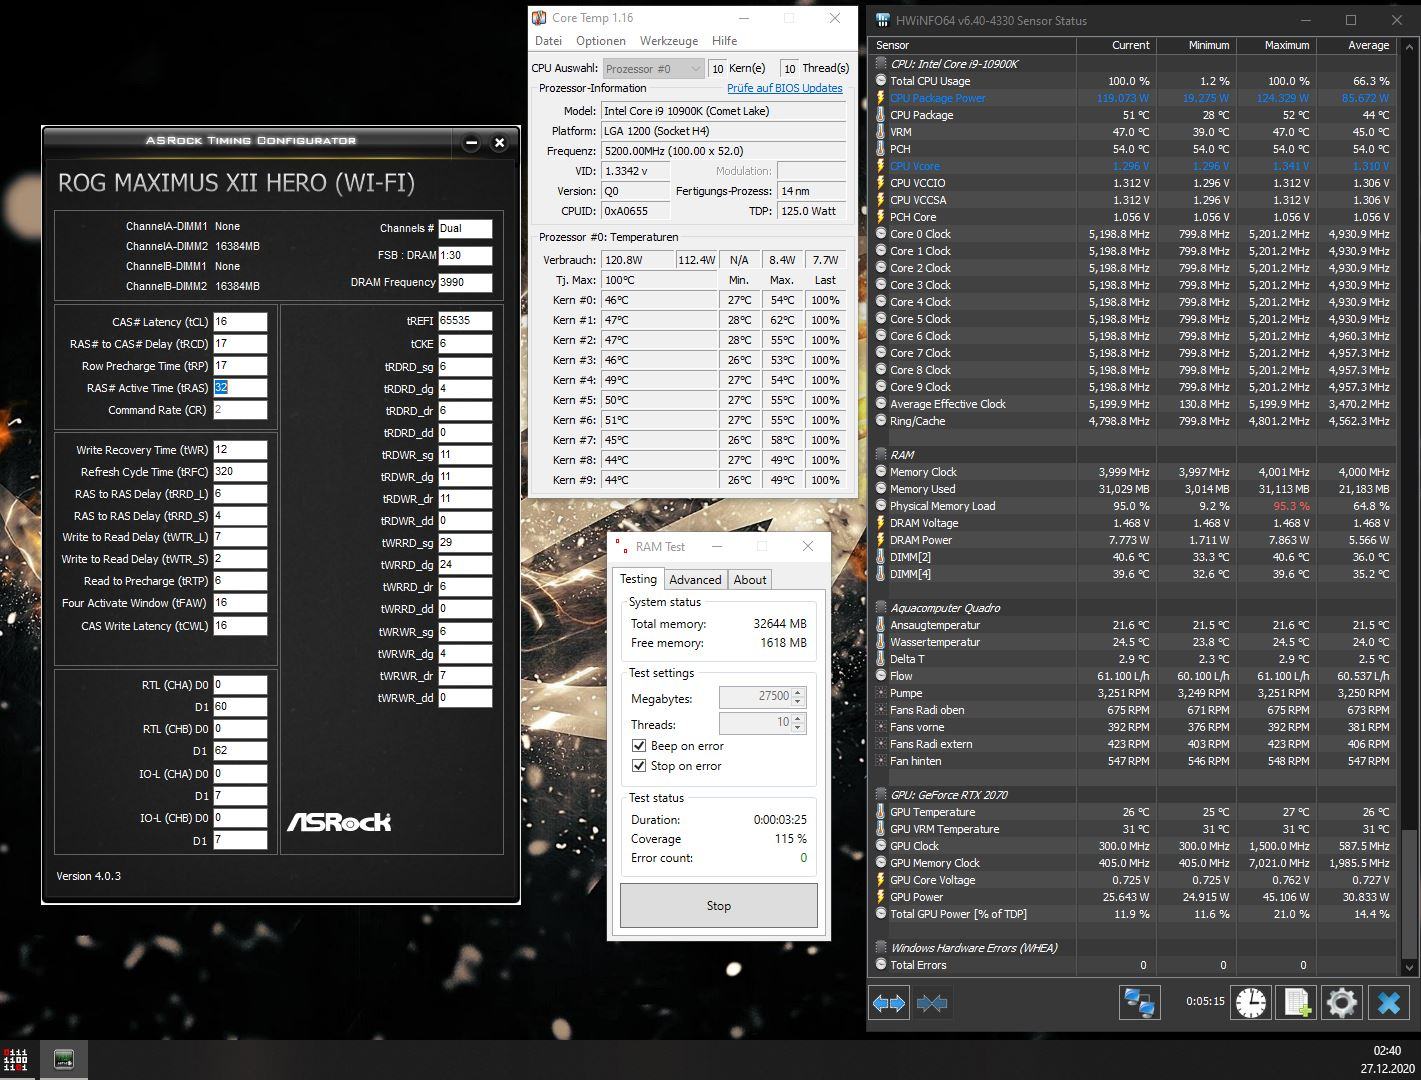Open Hilfe menu in Core Temp

(x=725, y=41)
